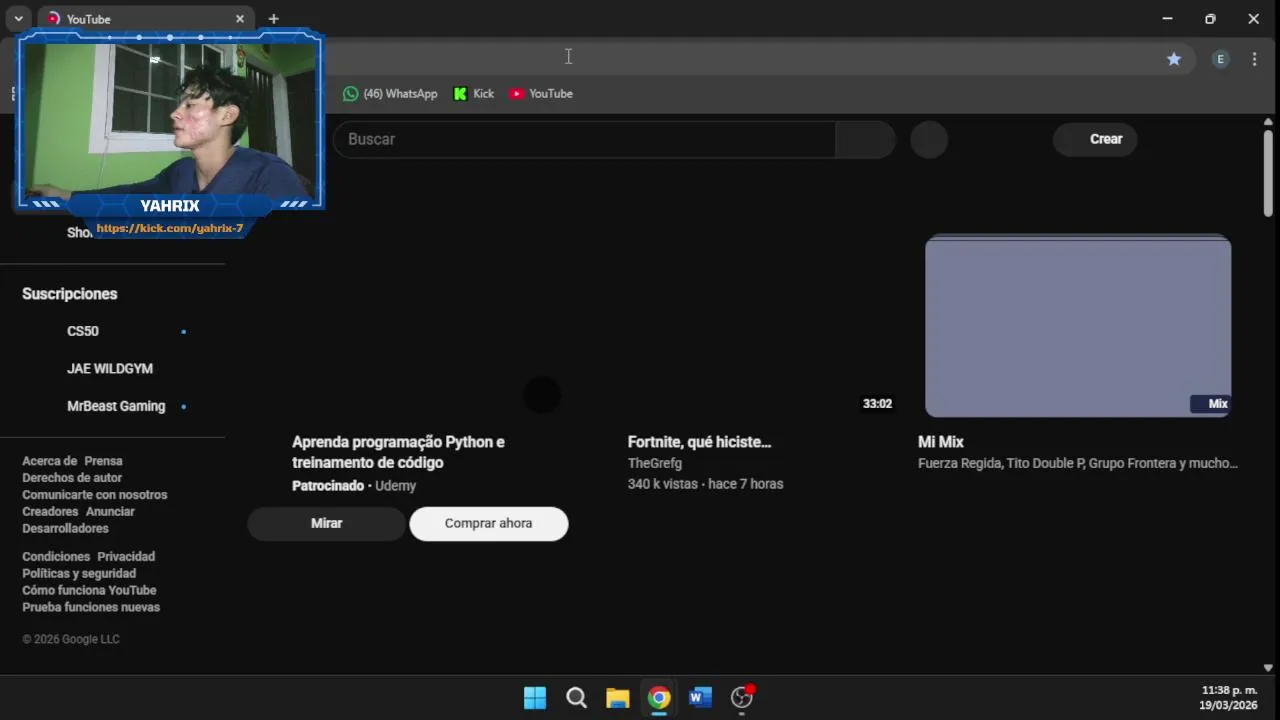Open Chrome three-dot menu
The image size is (1280, 720).
tap(1254, 59)
